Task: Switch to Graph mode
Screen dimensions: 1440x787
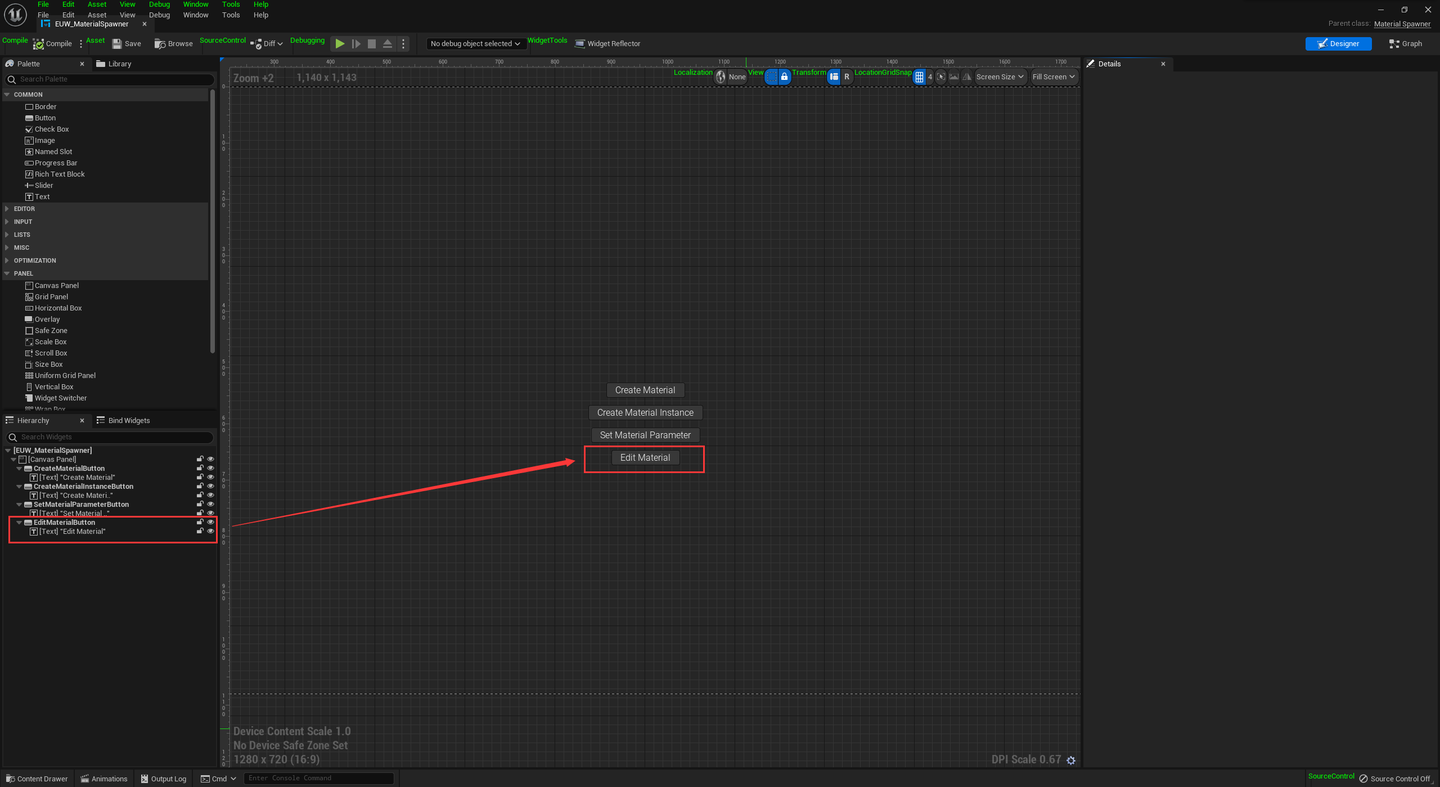Action: click(x=1405, y=44)
